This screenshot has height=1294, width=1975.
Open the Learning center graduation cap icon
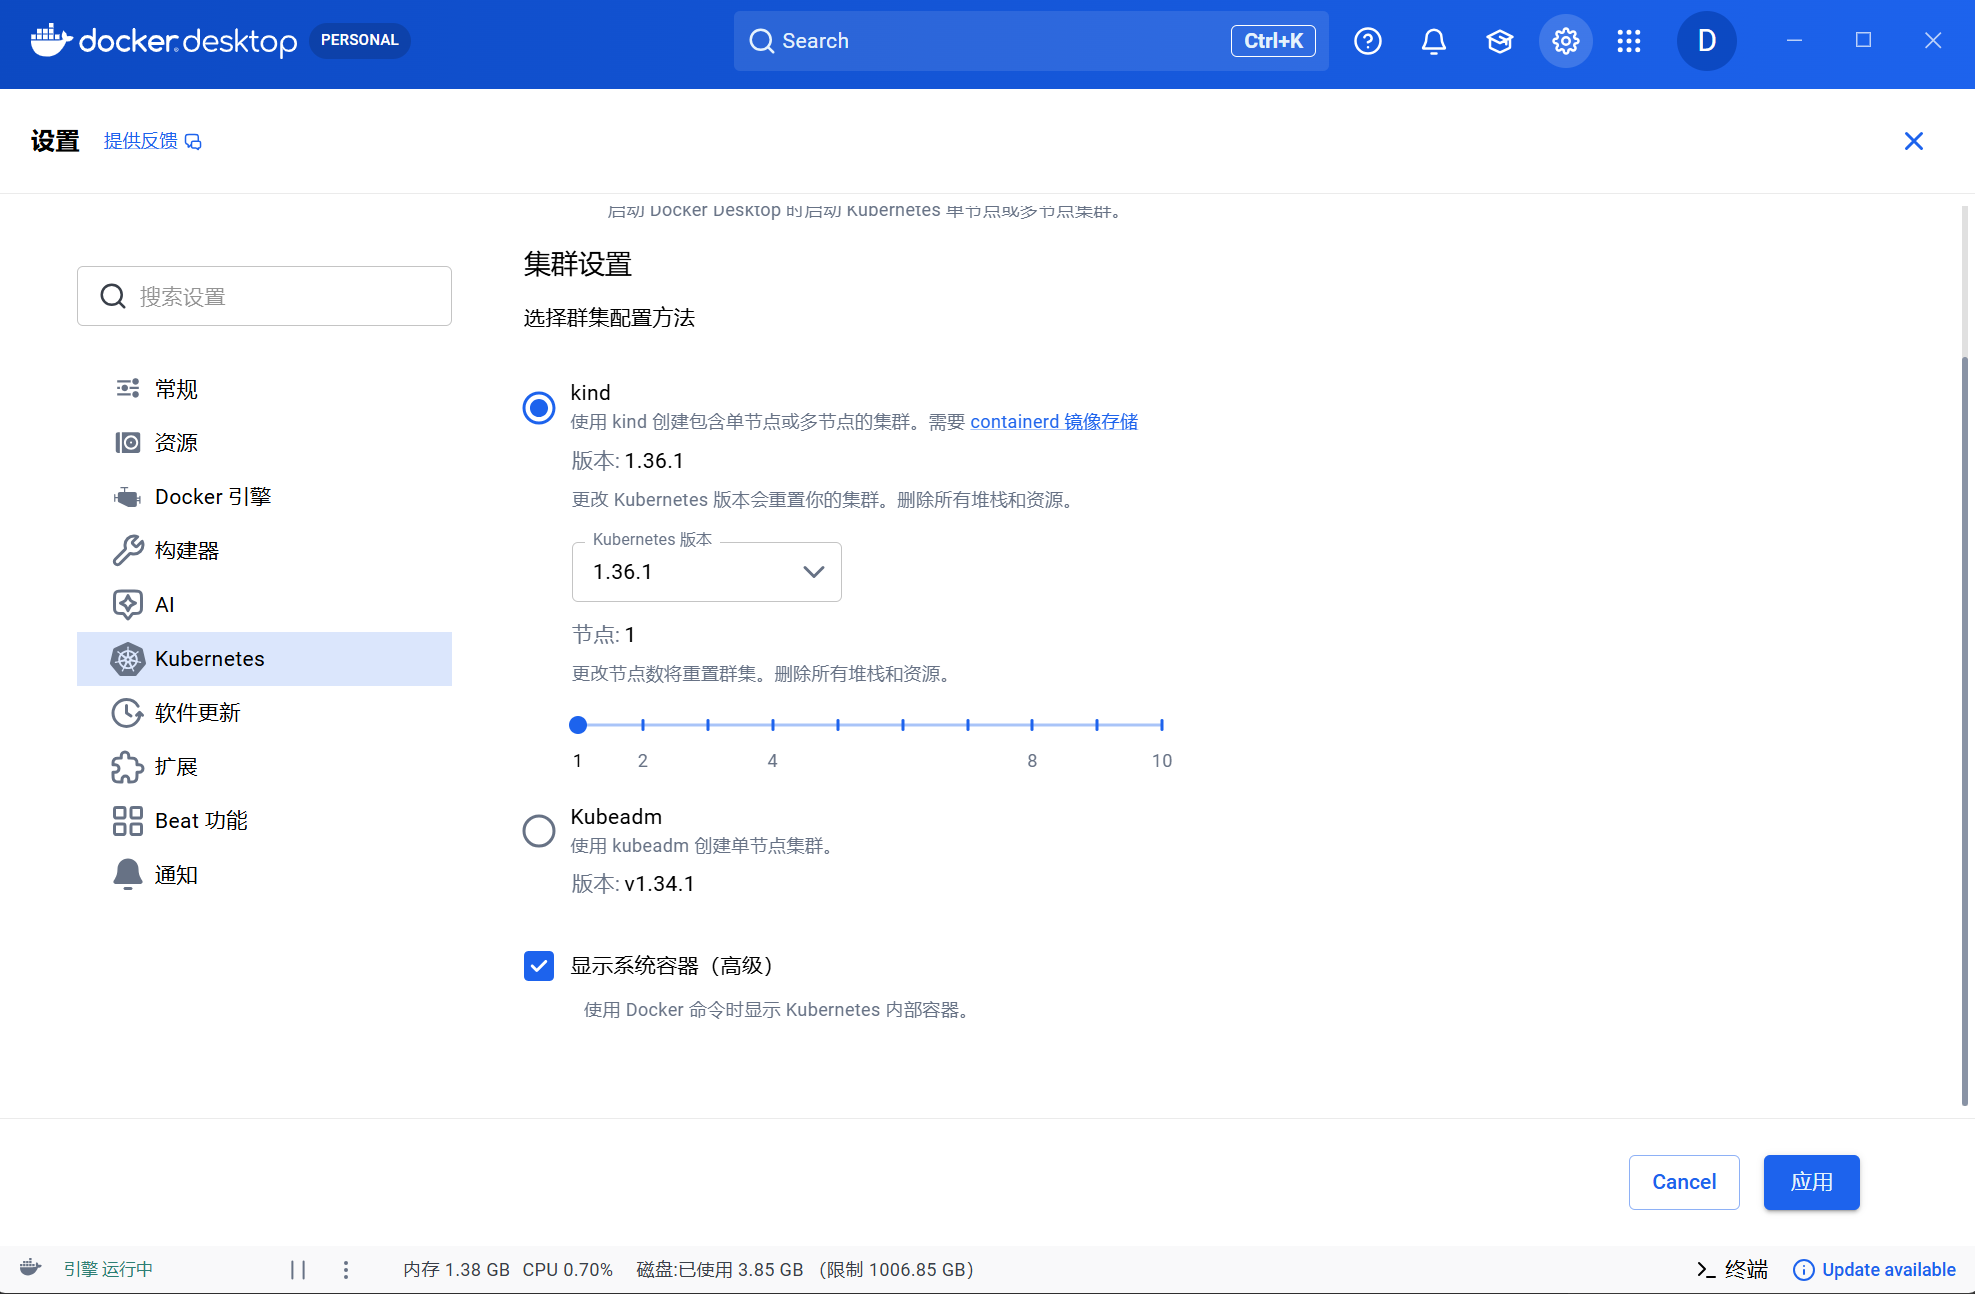pyautogui.click(x=1499, y=41)
